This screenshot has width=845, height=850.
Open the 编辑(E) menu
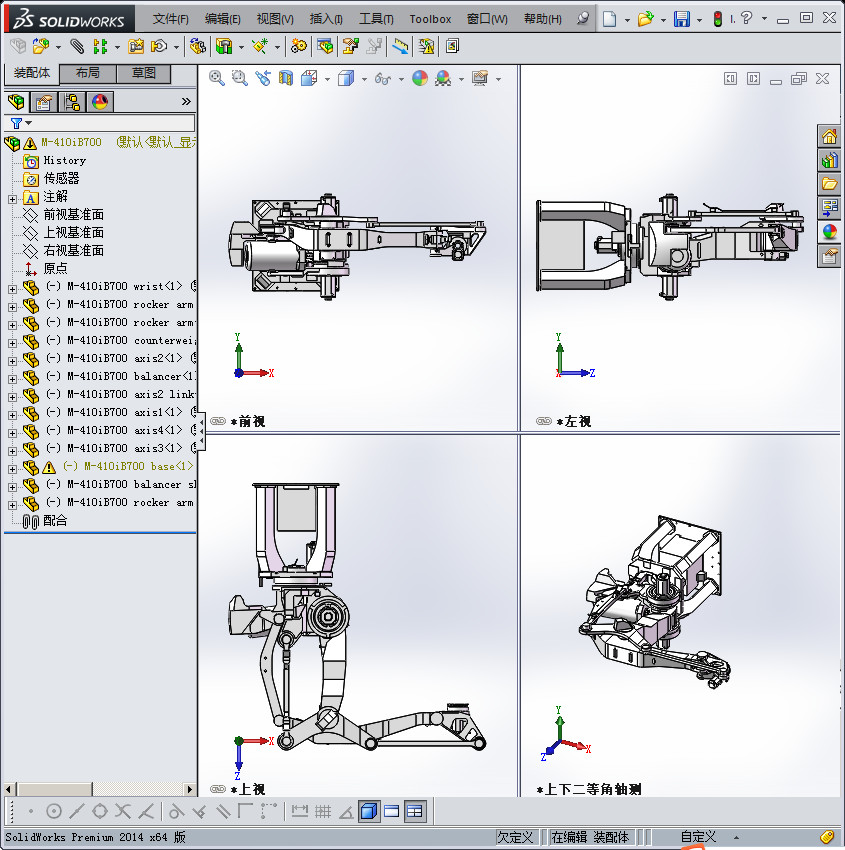[x=222, y=19]
